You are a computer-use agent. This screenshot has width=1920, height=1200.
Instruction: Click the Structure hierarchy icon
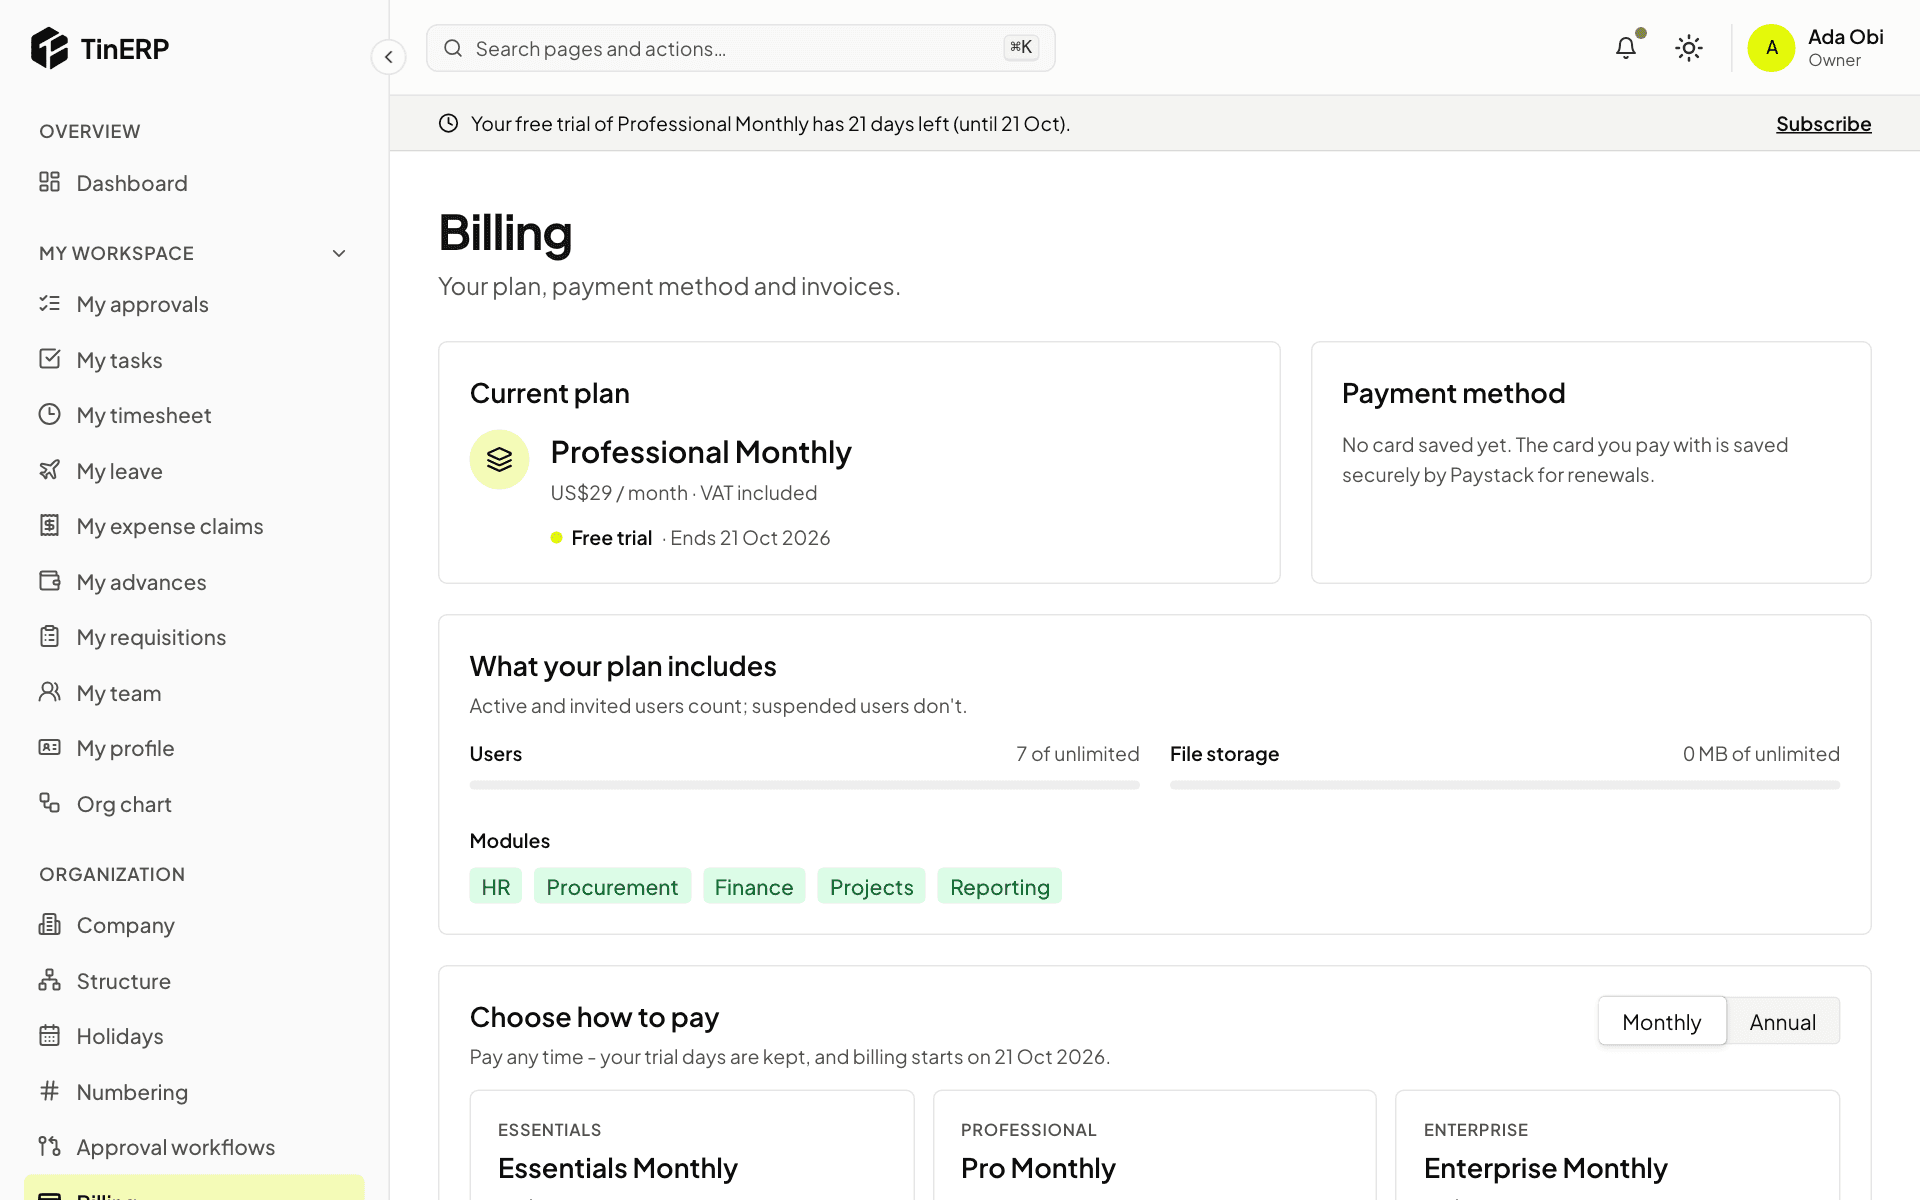point(49,980)
